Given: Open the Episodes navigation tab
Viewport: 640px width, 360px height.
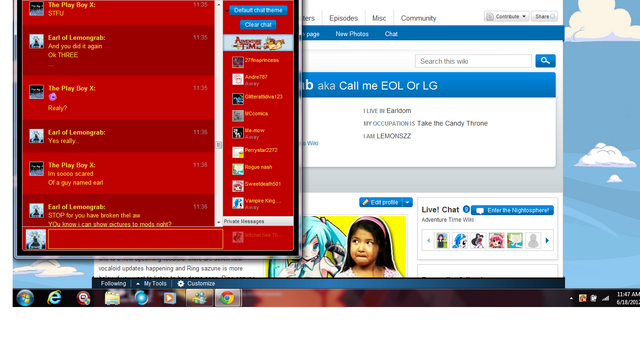Looking at the screenshot, I should click(x=343, y=18).
